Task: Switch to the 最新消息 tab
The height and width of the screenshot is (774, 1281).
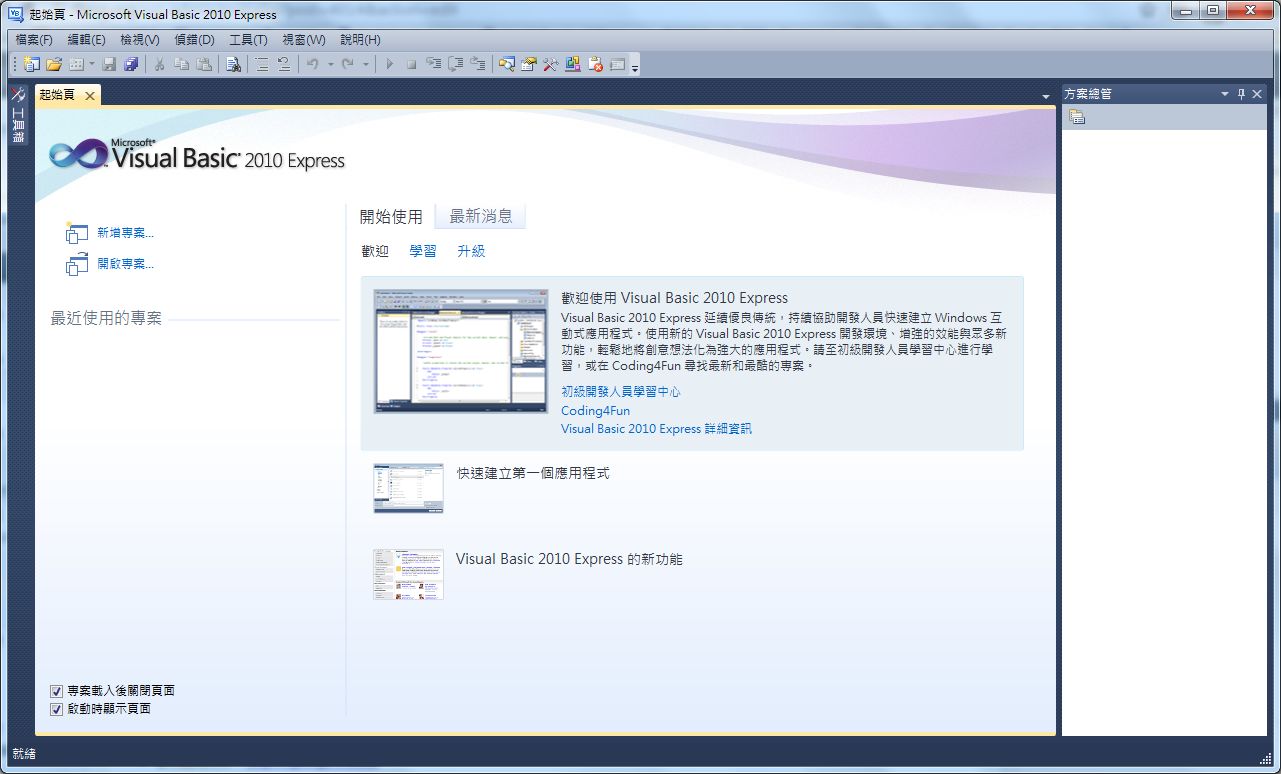Action: click(481, 216)
